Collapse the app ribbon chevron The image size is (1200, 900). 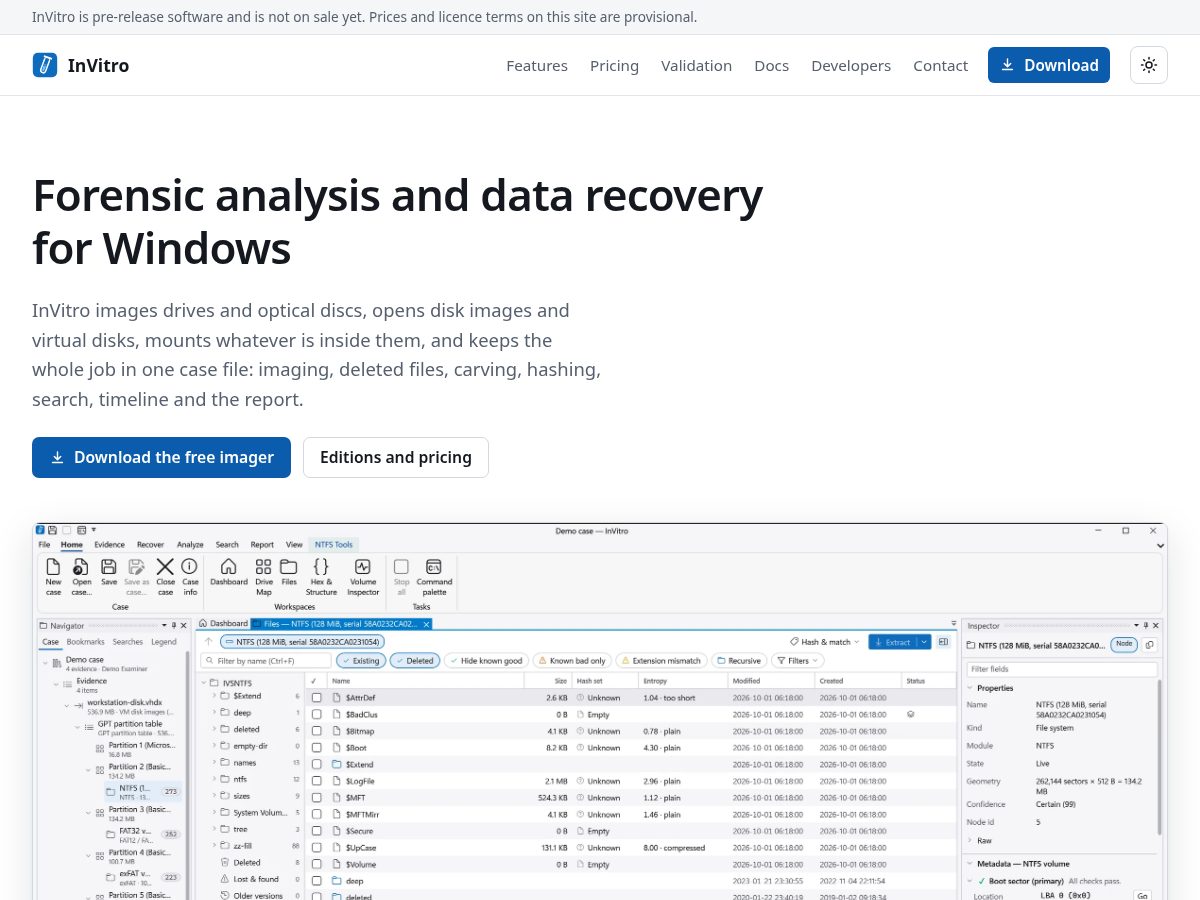point(1160,546)
